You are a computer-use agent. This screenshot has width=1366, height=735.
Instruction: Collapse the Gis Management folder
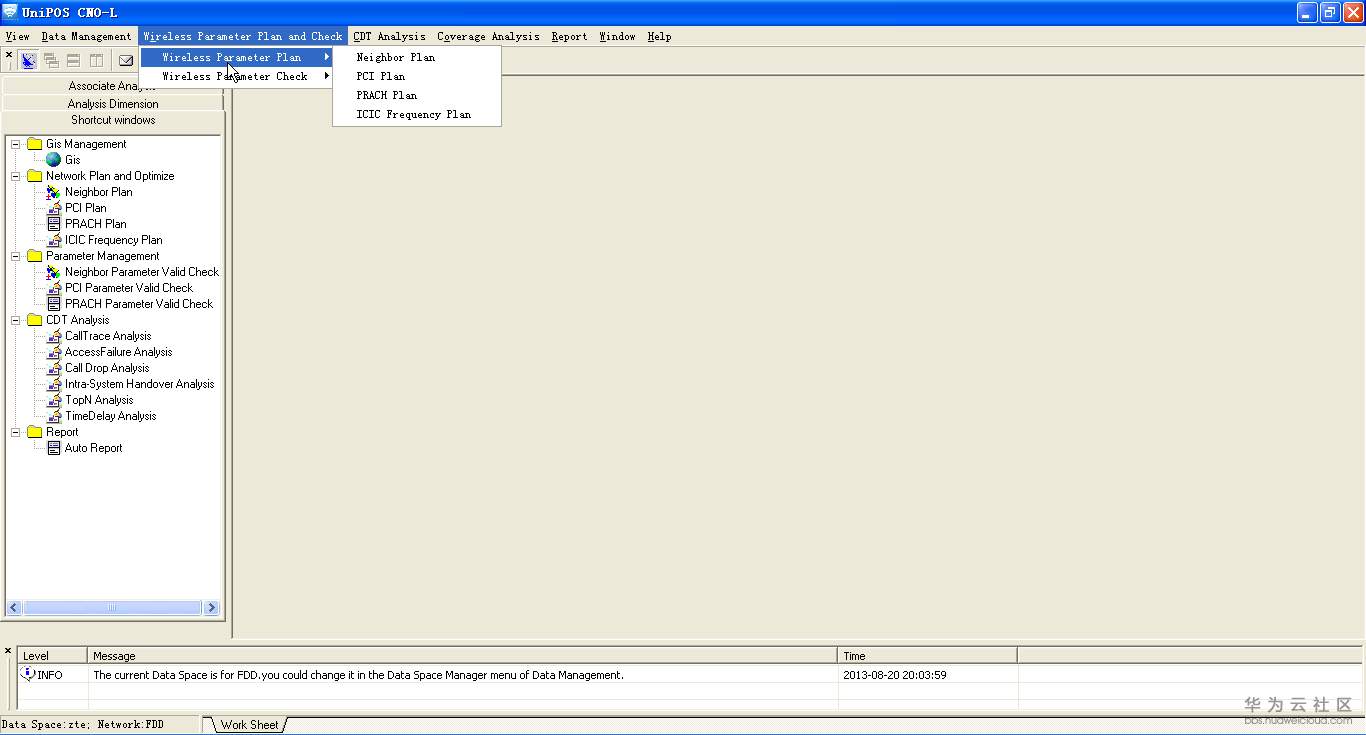tap(16, 144)
